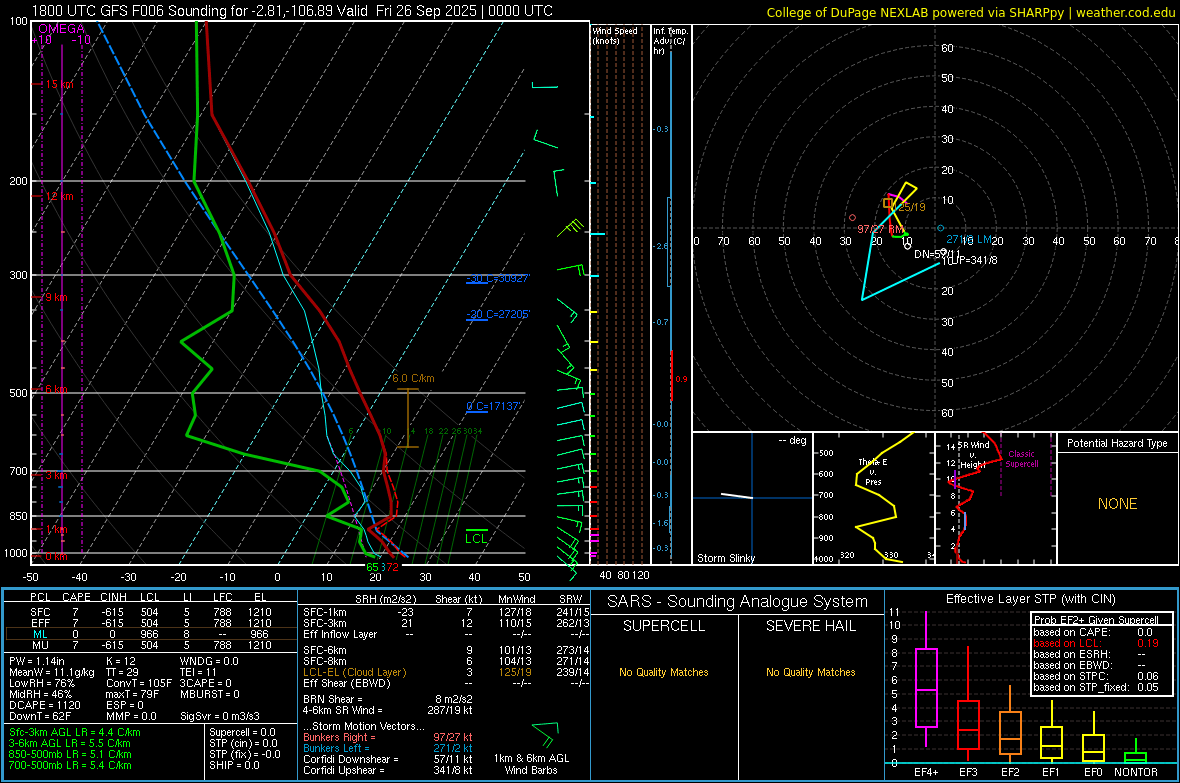Select the highlighted 'ML' parcel row

(150, 634)
